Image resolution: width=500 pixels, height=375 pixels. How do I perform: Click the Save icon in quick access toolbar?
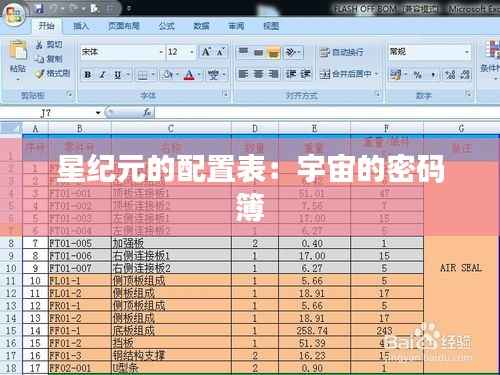tap(40, 9)
